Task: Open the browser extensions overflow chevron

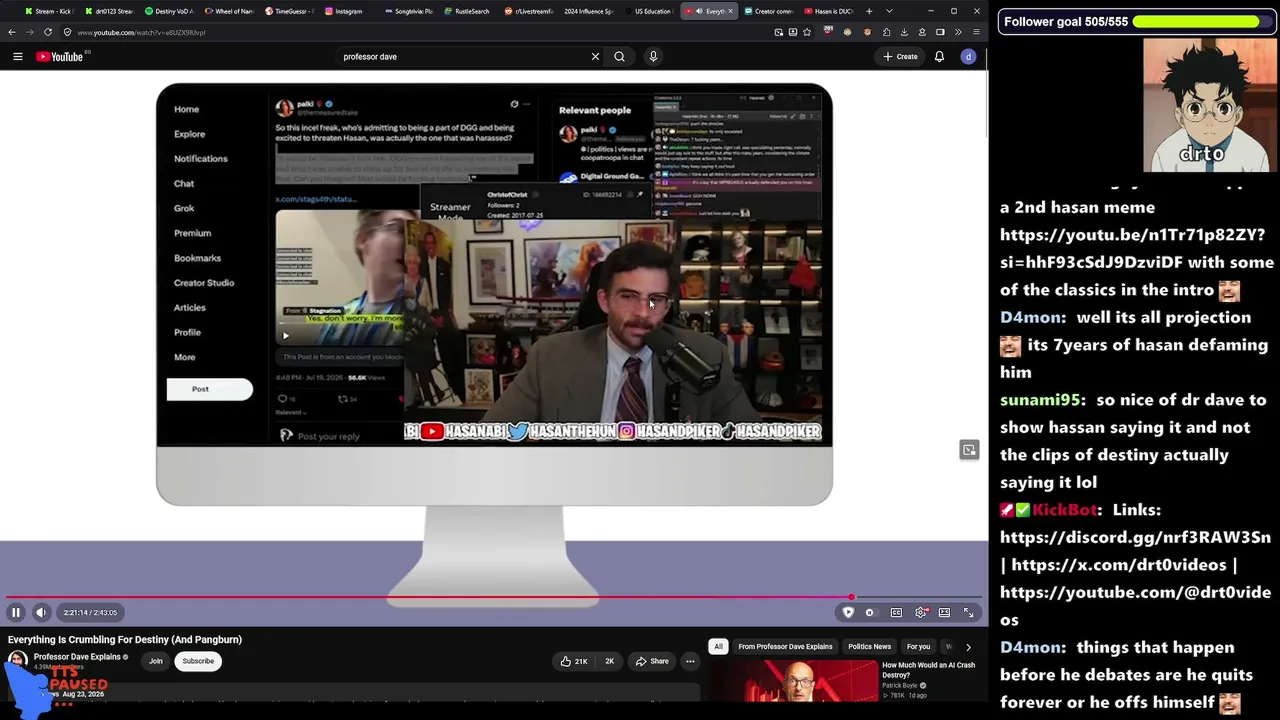Action: 958,32
